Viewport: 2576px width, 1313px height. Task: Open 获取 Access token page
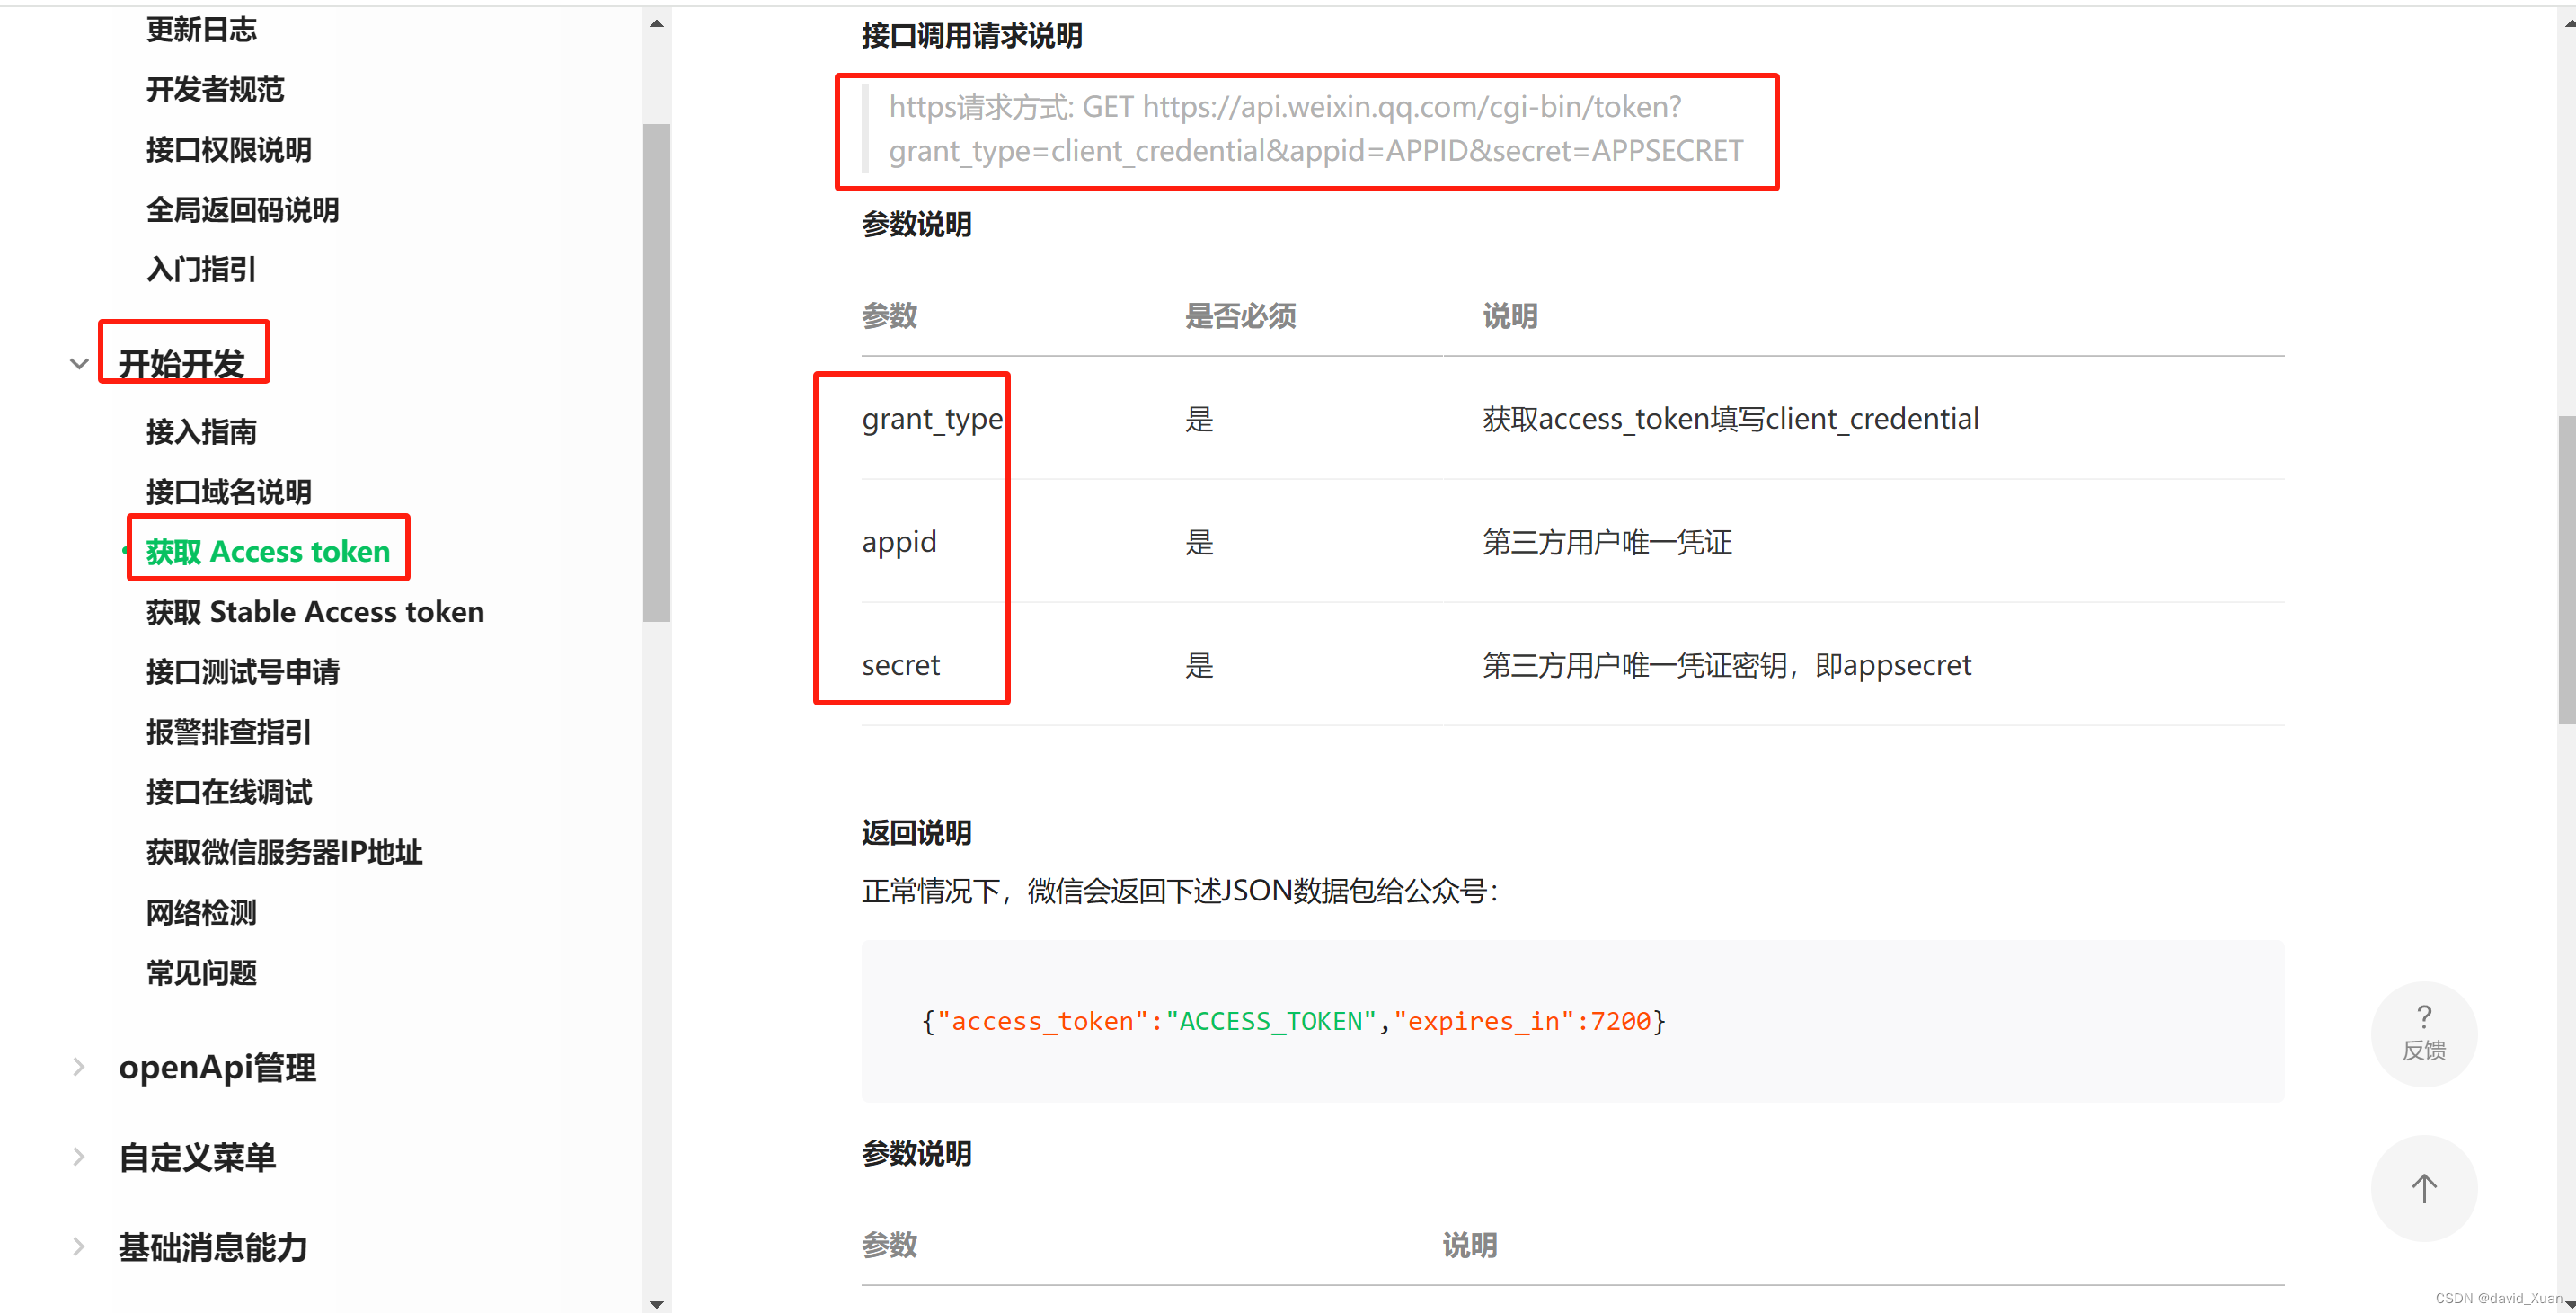tap(267, 551)
